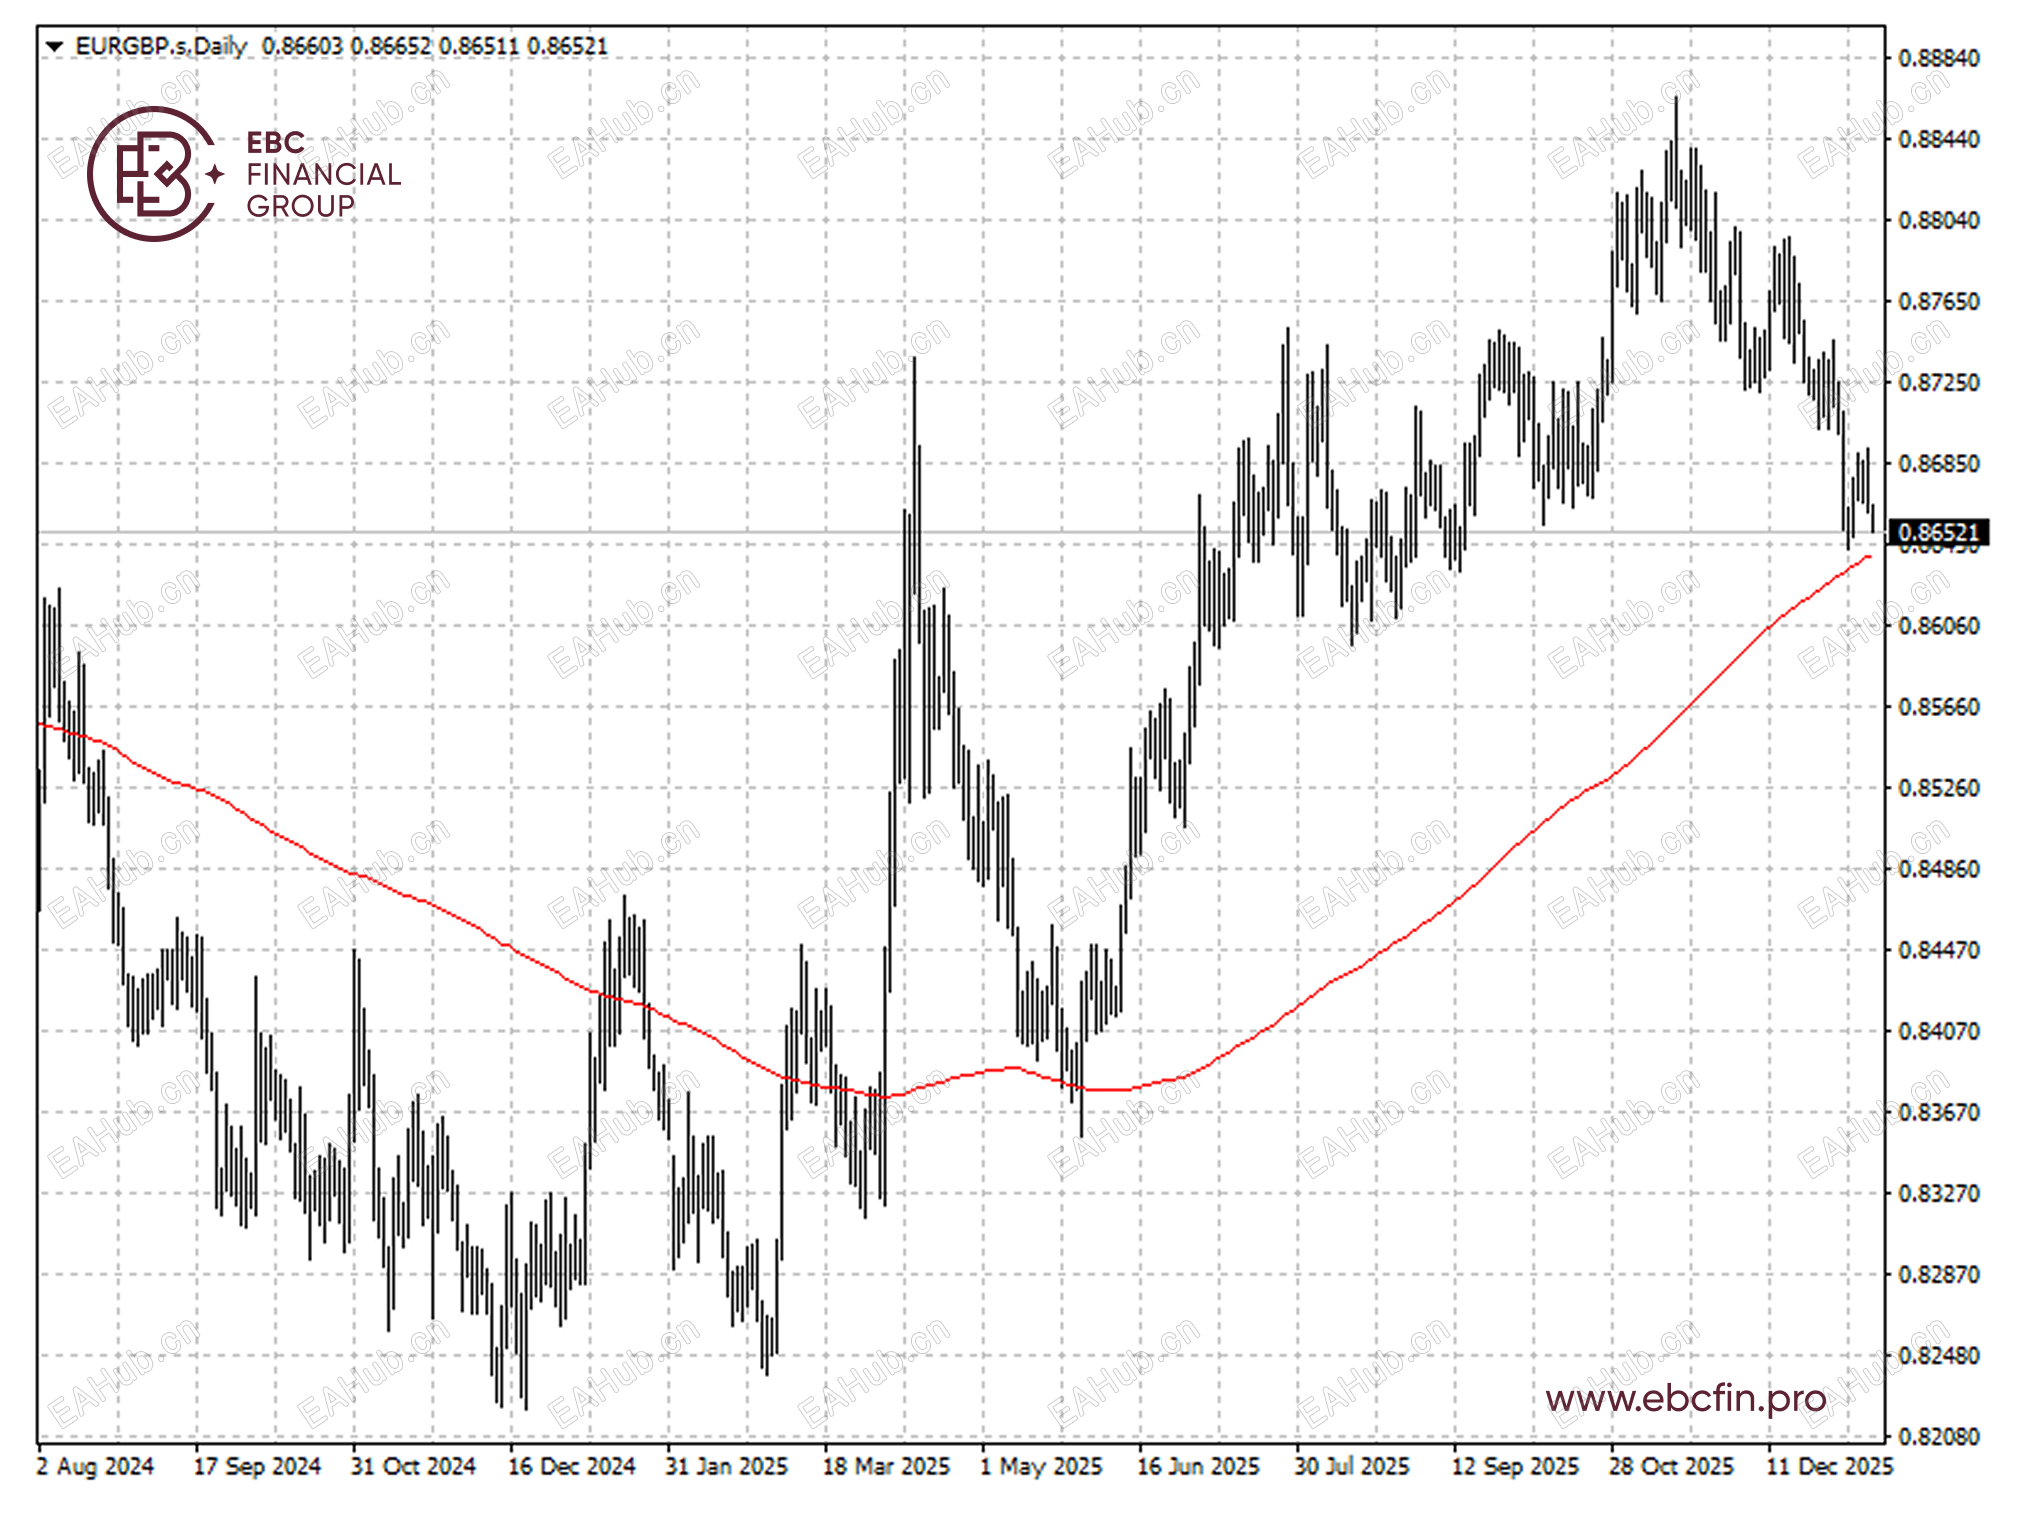Select the 18 Mar 2025 date marker

(x=885, y=1467)
